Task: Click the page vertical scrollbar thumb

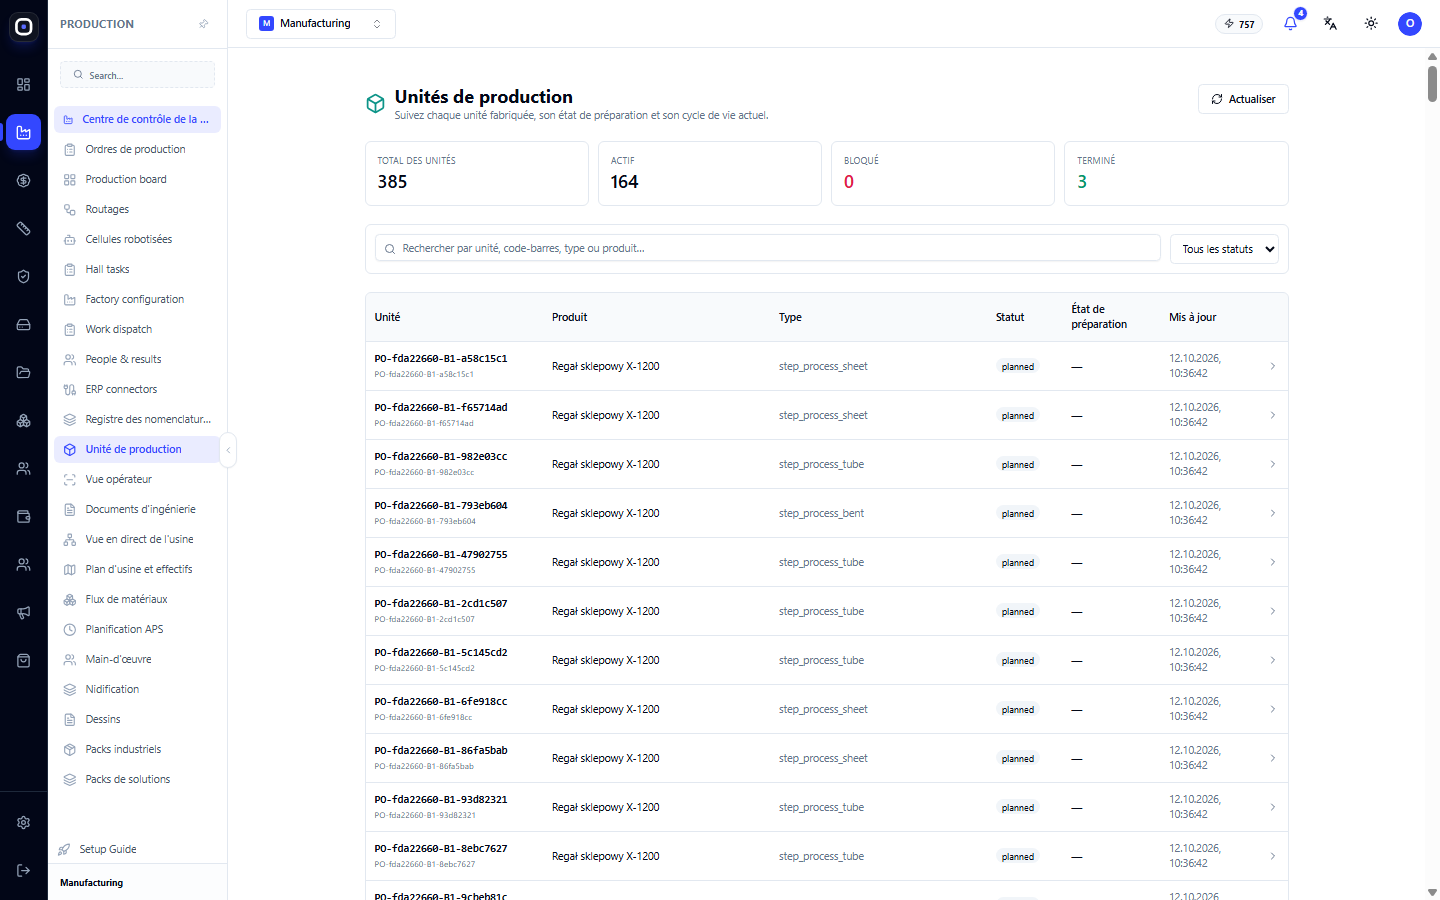Action: click(1432, 83)
